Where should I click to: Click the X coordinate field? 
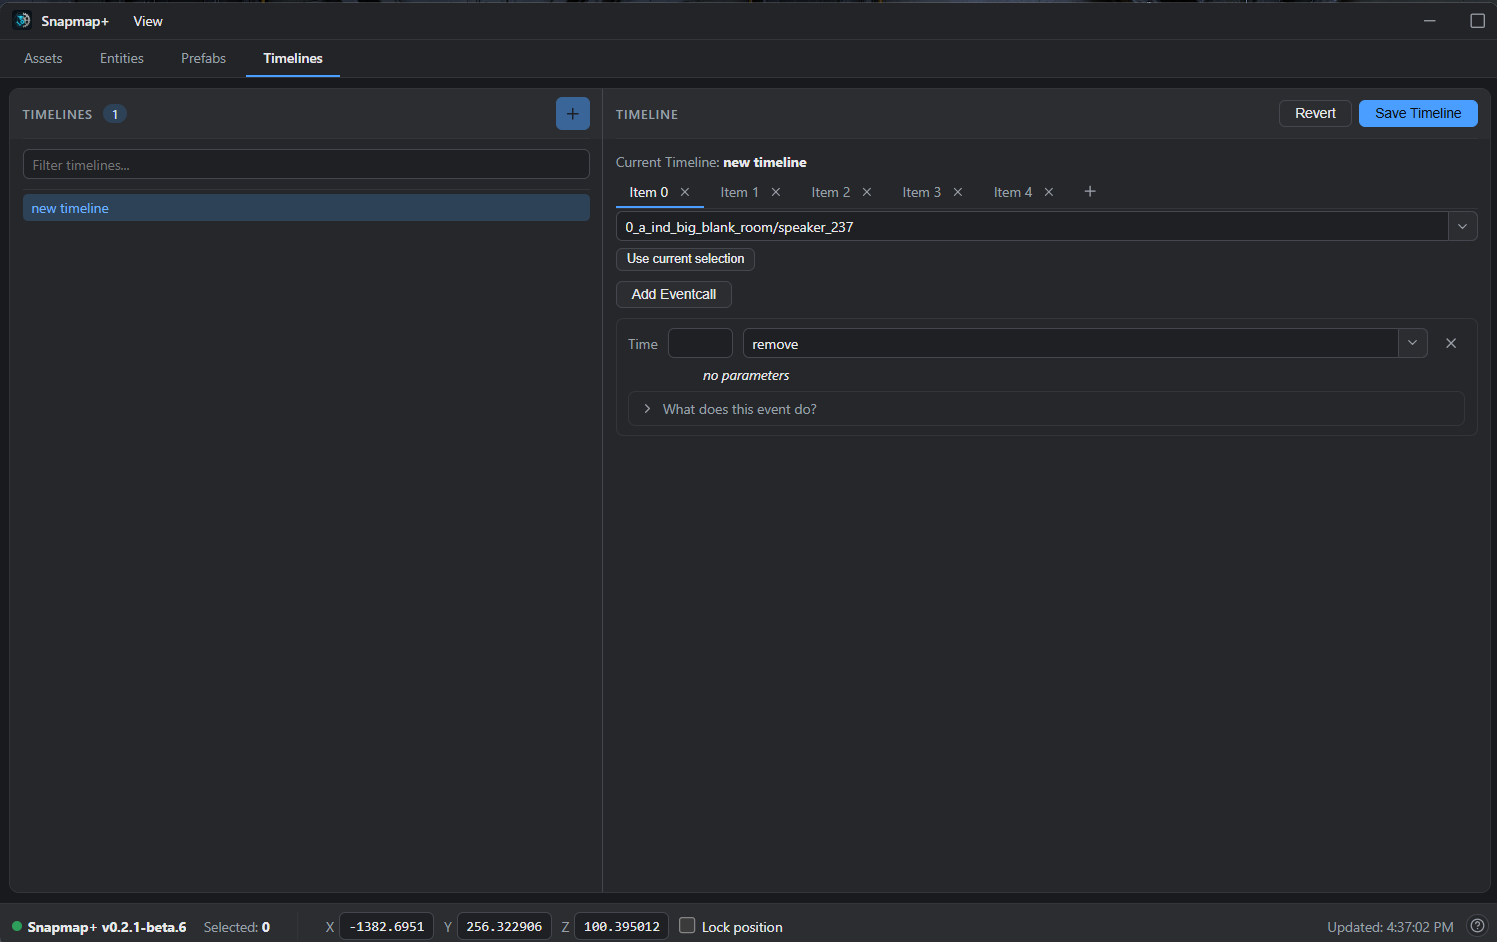point(387,926)
